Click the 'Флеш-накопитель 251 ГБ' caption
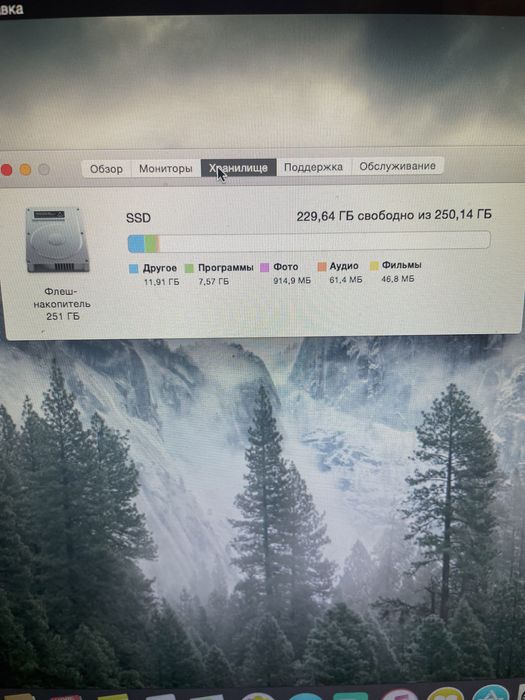Screen dimensions: 525x700 point(62,304)
